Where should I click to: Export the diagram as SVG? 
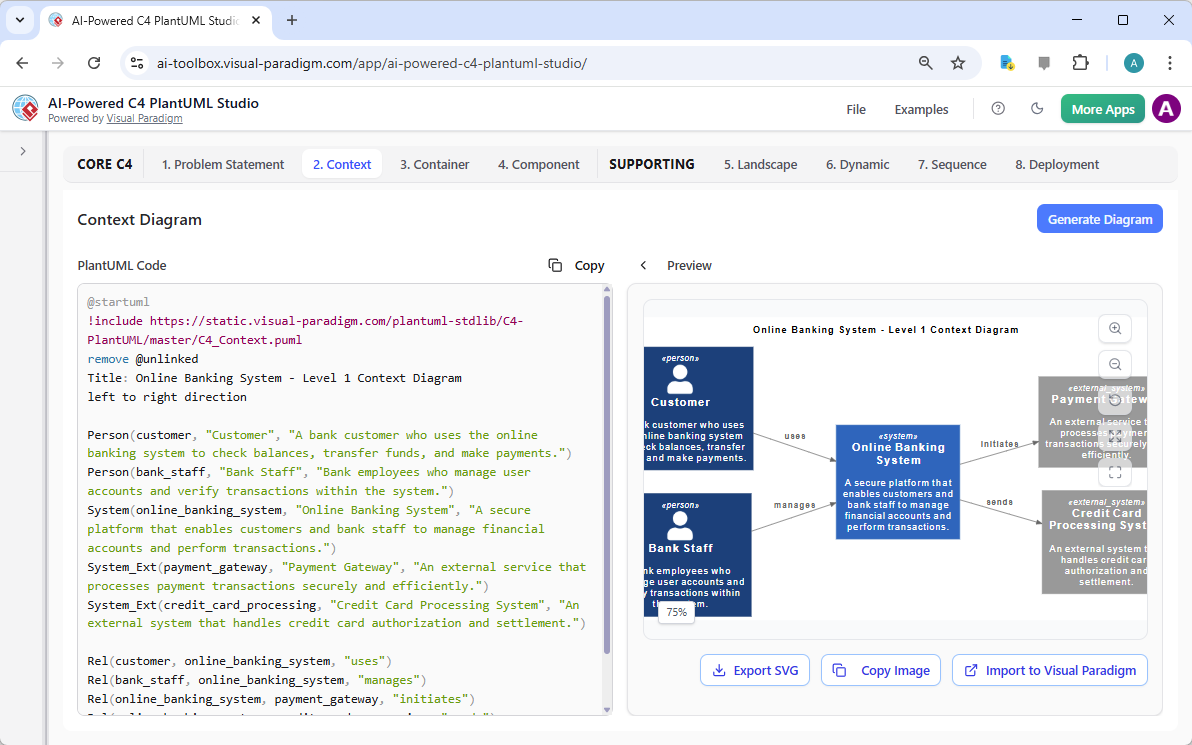click(755, 670)
